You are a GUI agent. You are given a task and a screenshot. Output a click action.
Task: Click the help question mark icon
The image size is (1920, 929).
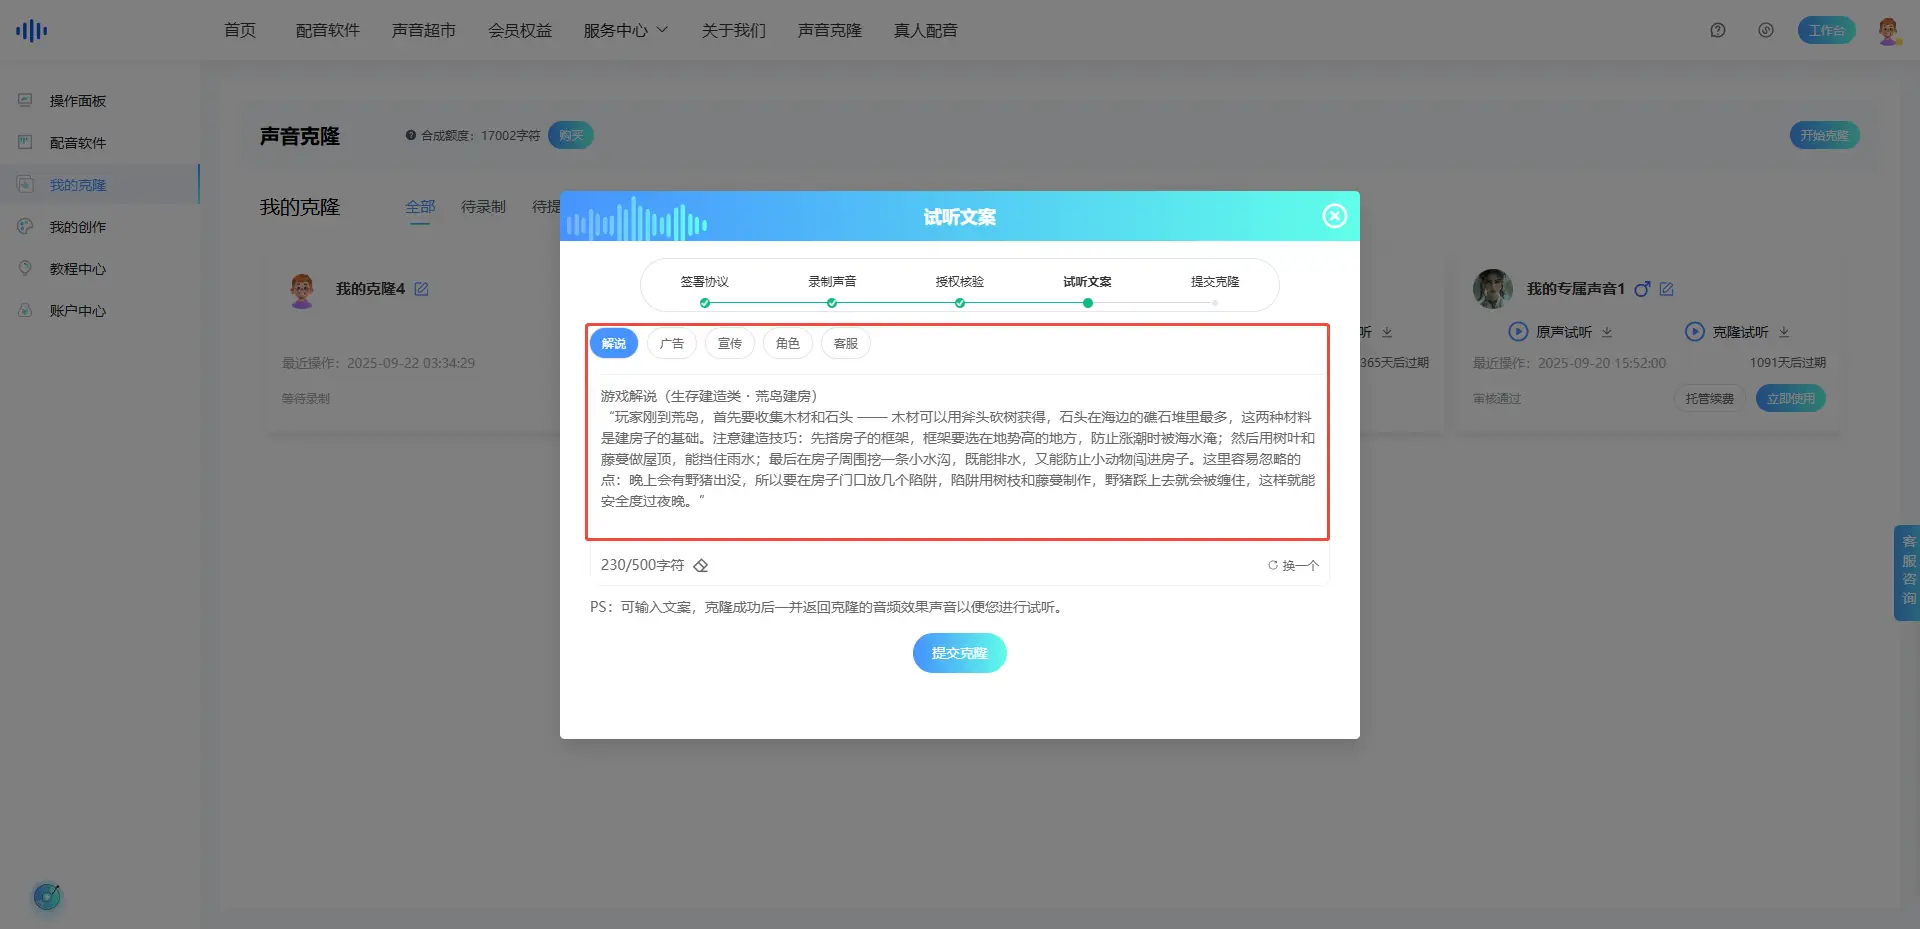1718,30
